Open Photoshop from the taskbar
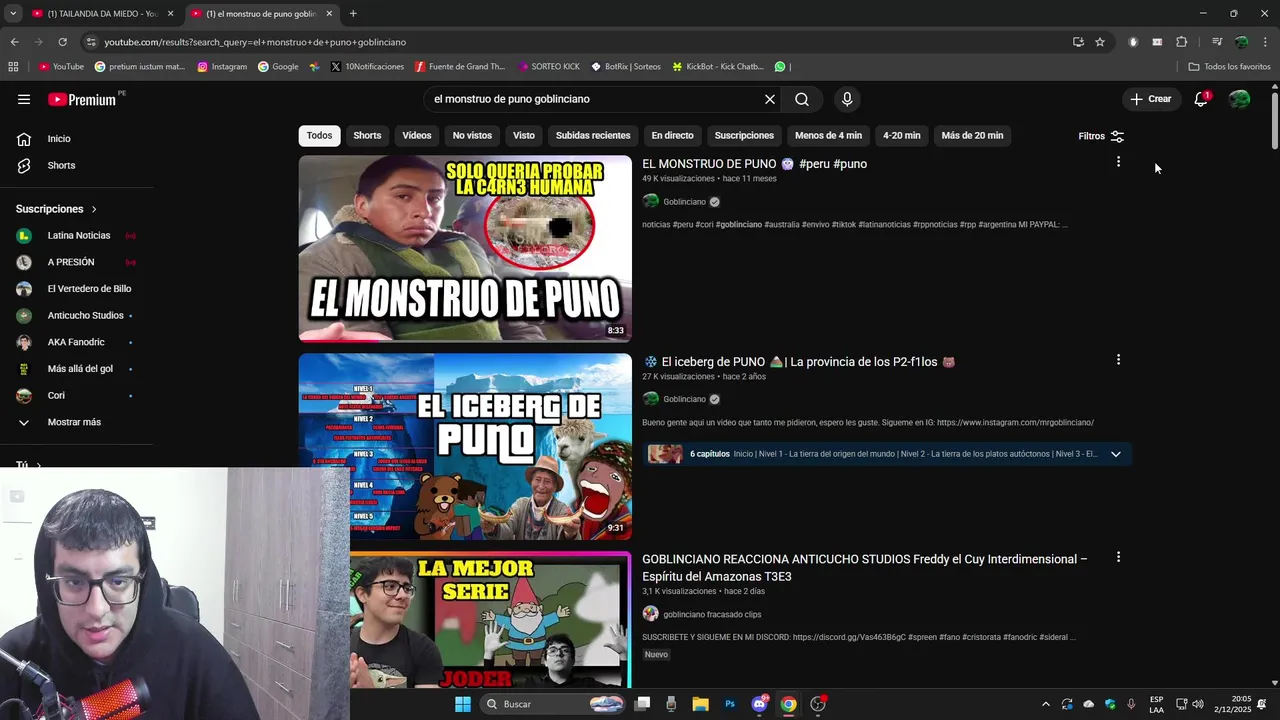The height and width of the screenshot is (720, 1280). click(730, 704)
